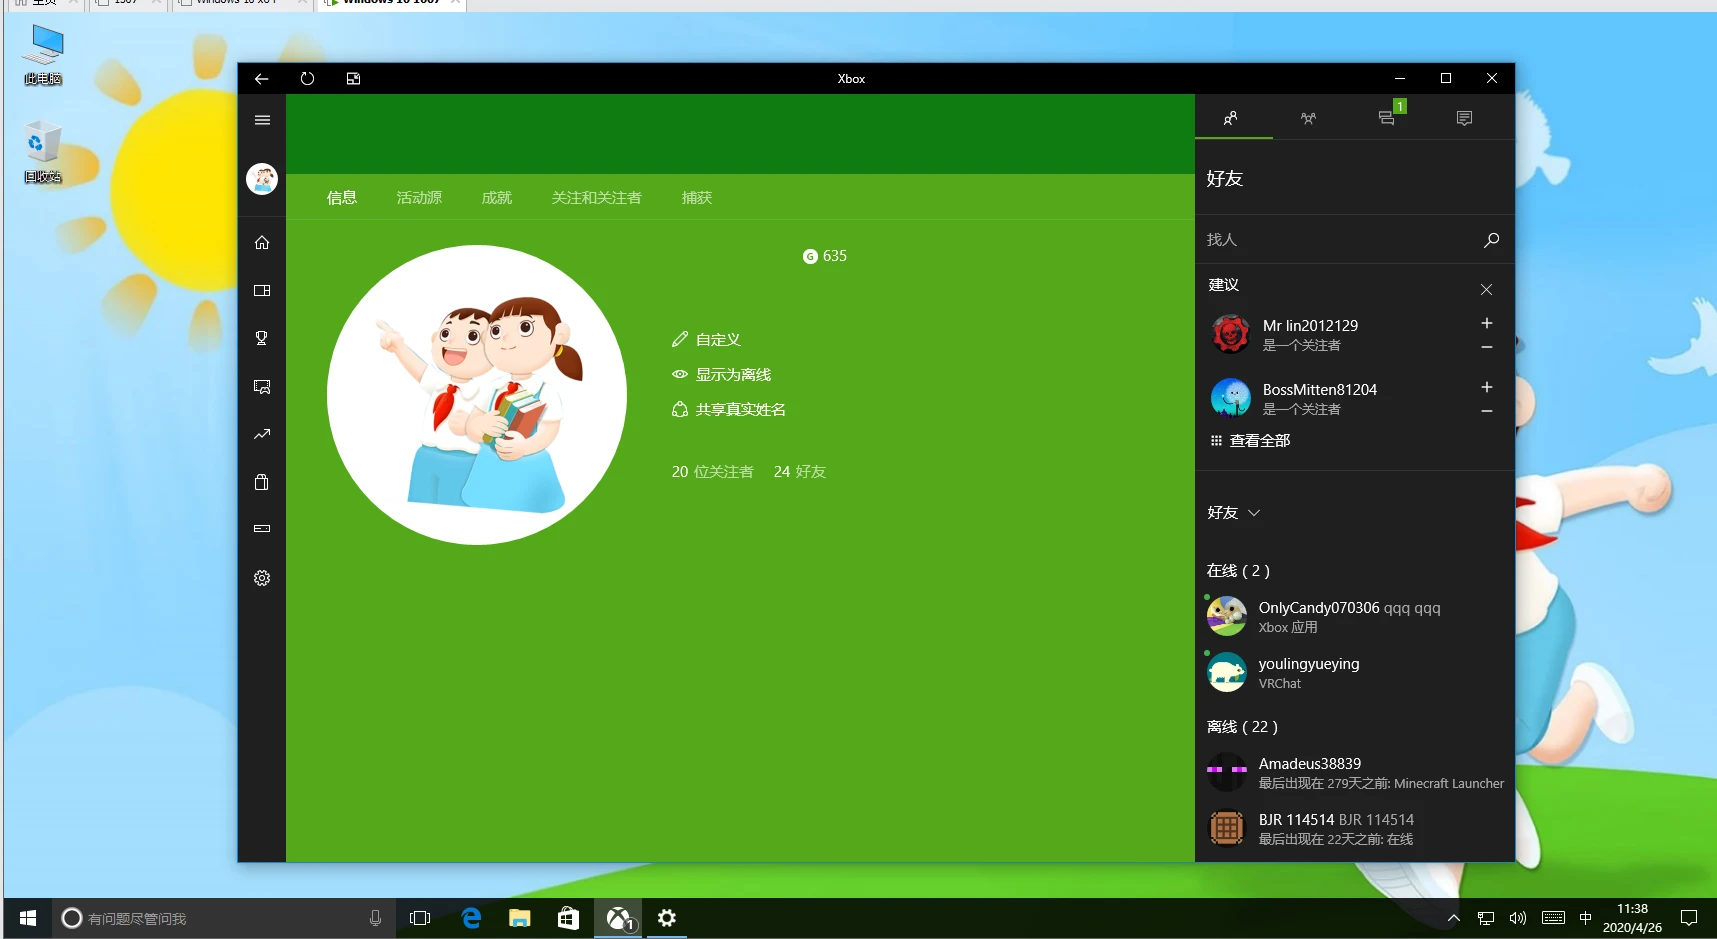1717x939 pixels.
Task: Click the search magnifier in Find people
Action: pyautogui.click(x=1491, y=240)
